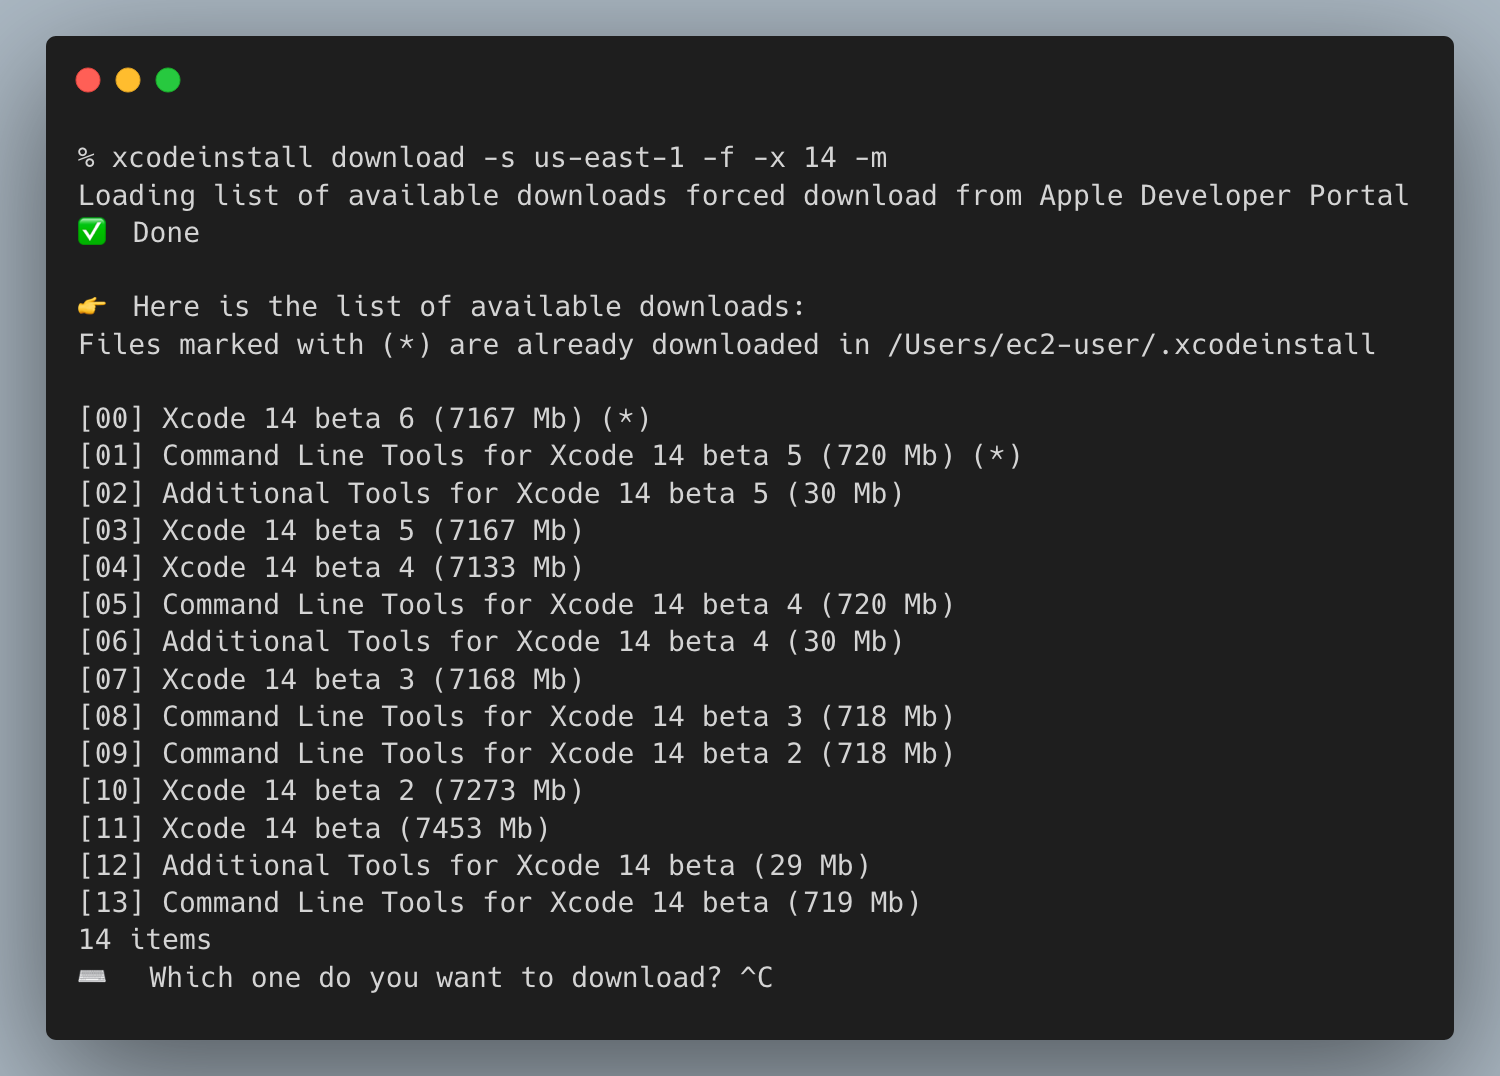
Task: Select row '[05] Command Line Tools beta 4'
Action: pyautogui.click(x=517, y=605)
